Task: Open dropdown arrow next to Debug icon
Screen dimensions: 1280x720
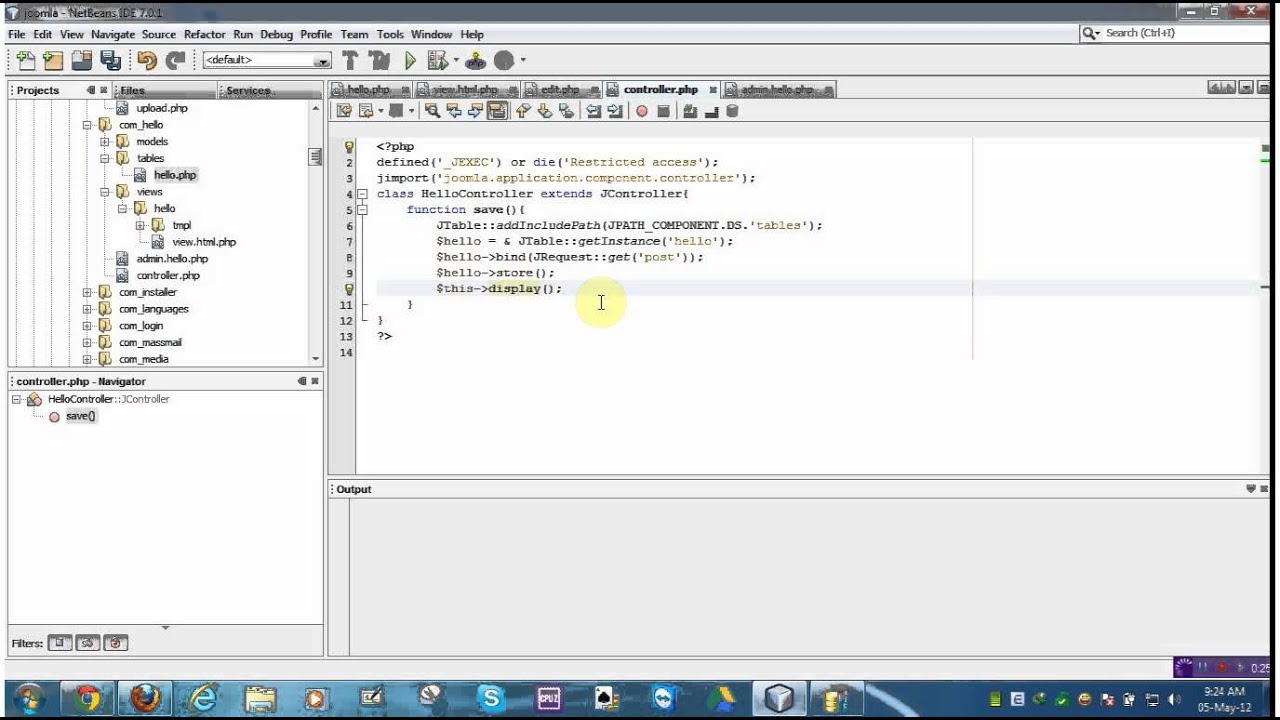Action: [457, 61]
